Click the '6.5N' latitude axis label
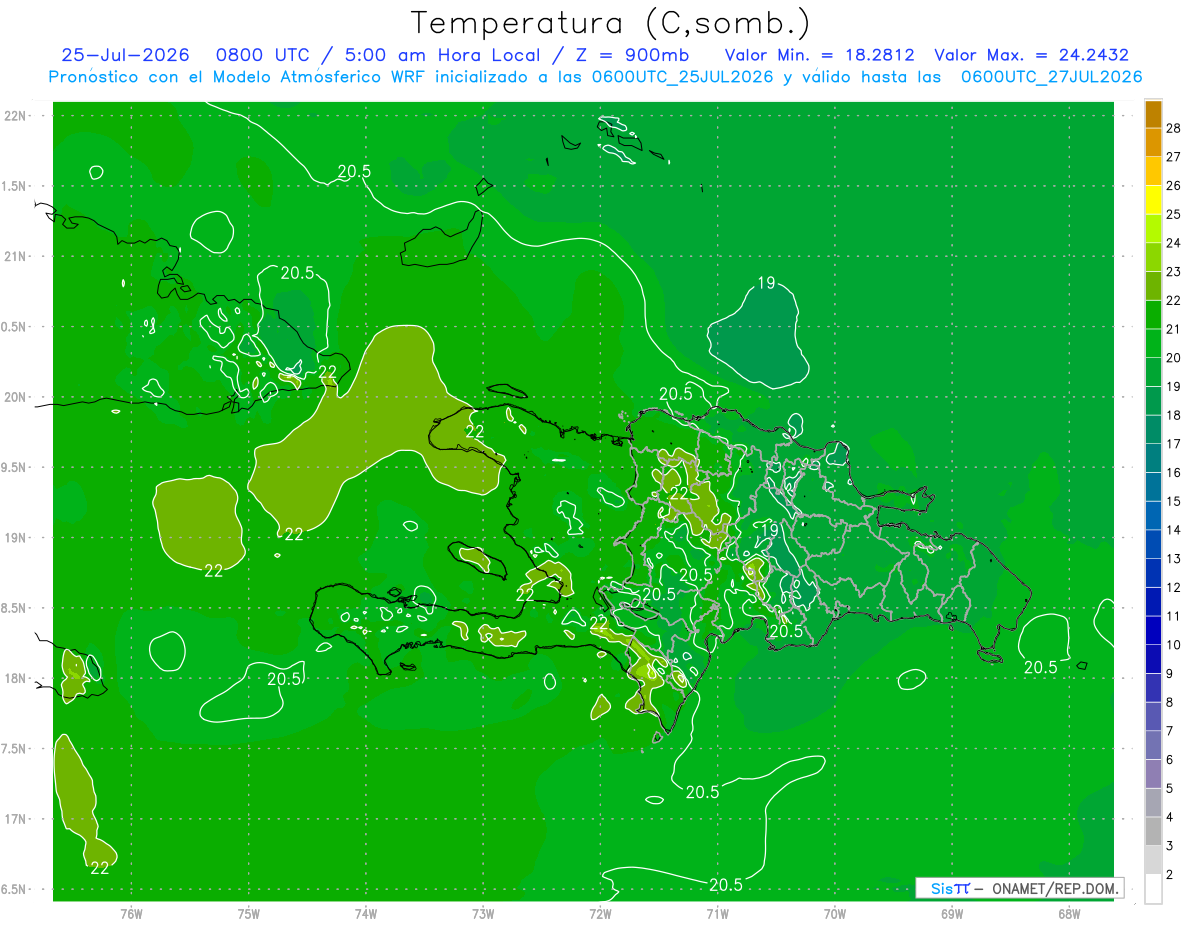 [x=15, y=889]
